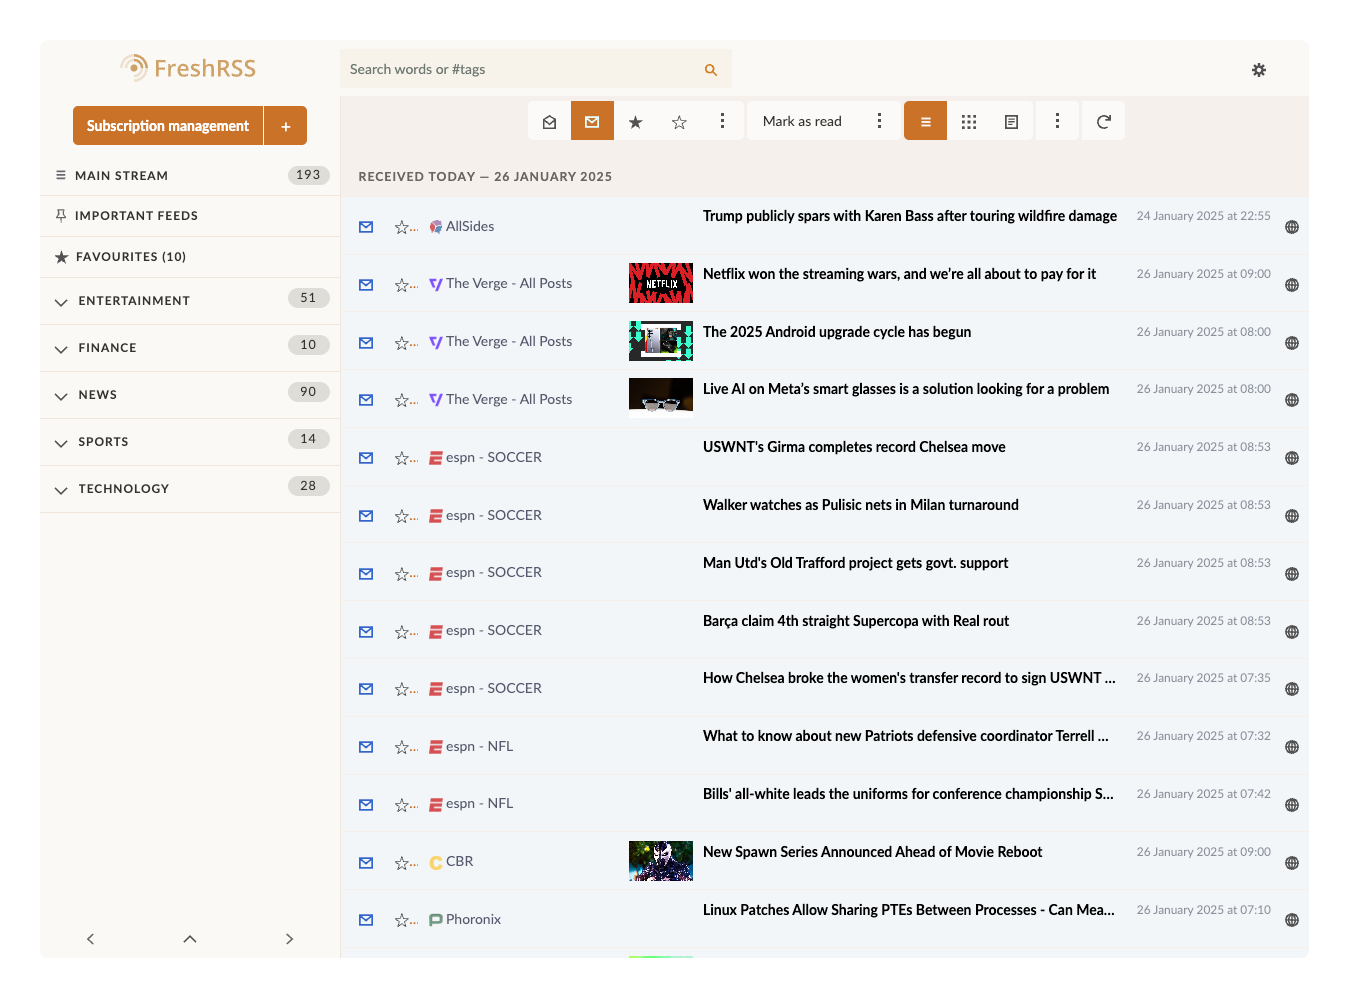Screen dimensions: 1349x998
Task: Go to IMPORTANT FEEDS
Action: pyautogui.click(x=136, y=215)
